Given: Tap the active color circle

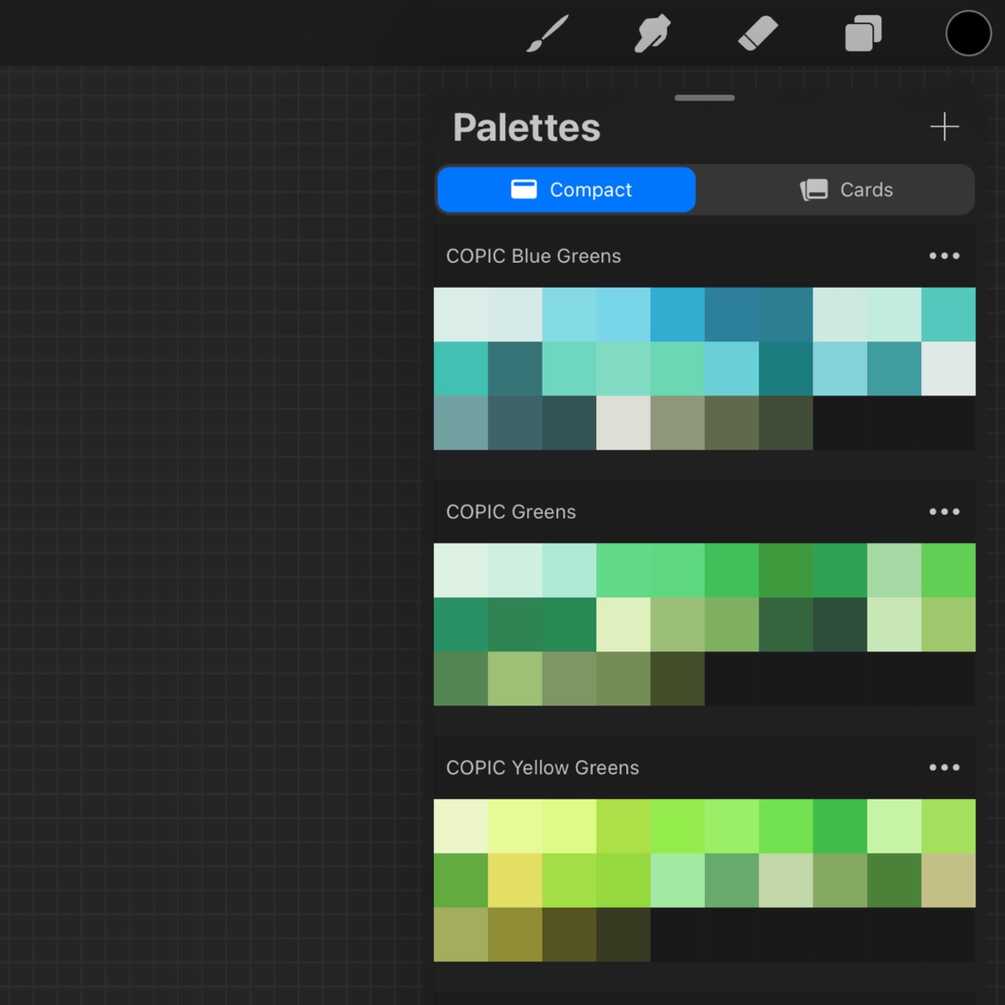Looking at the screenshot, I should coord(968,33).
